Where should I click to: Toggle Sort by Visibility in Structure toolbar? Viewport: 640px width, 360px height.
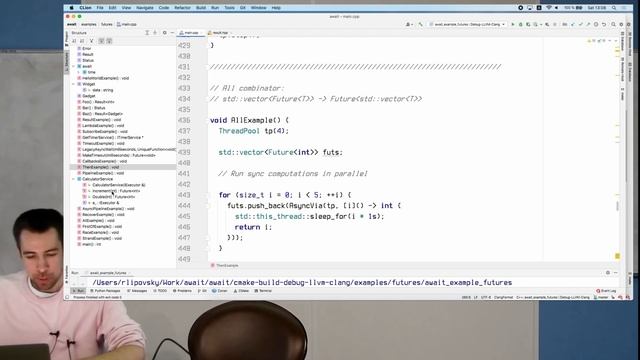point(74,41)
